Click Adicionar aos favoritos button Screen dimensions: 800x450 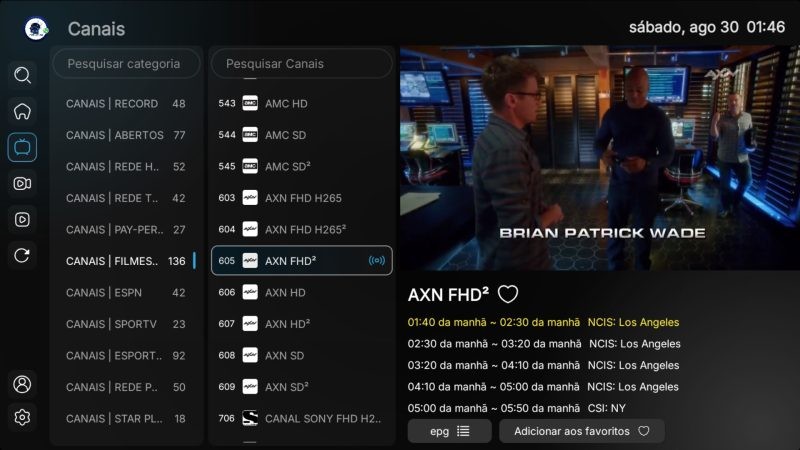pyautogui.click(x=582, y=431)
